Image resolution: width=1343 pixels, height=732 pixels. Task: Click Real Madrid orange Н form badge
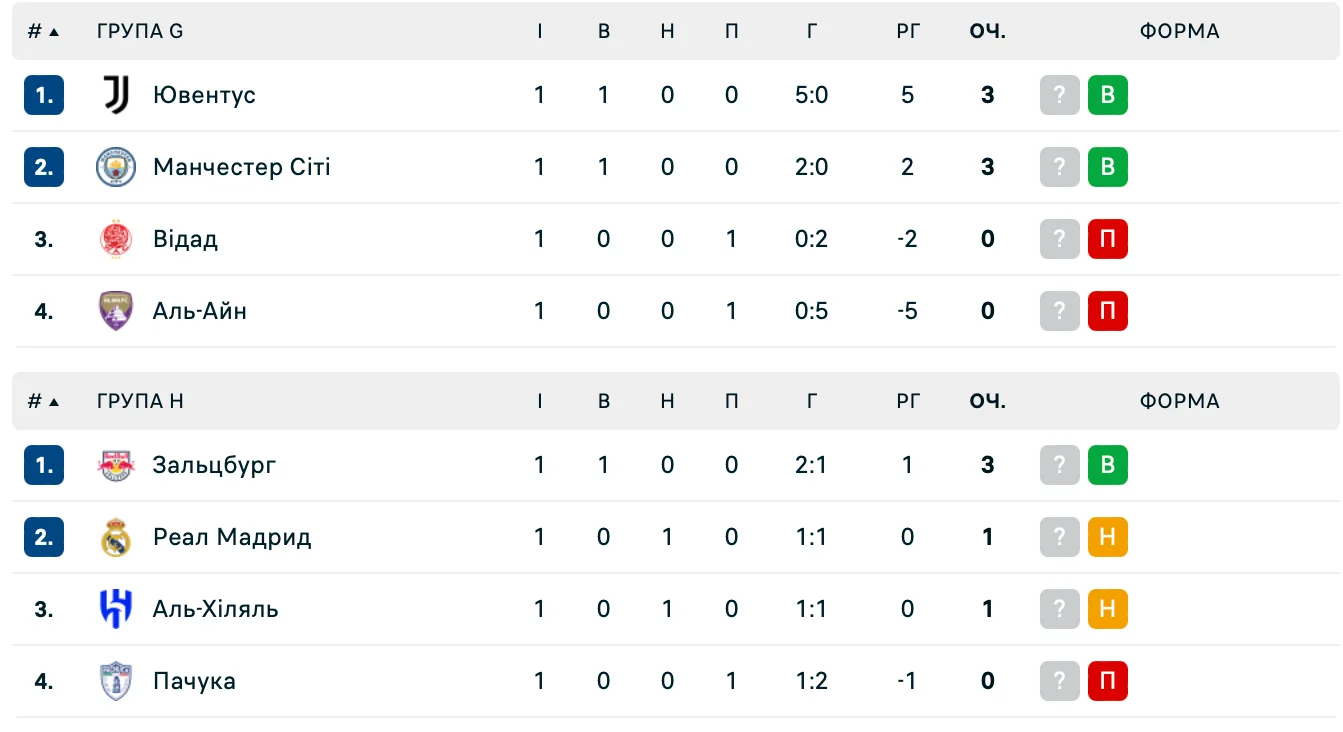click(1107, 537)
